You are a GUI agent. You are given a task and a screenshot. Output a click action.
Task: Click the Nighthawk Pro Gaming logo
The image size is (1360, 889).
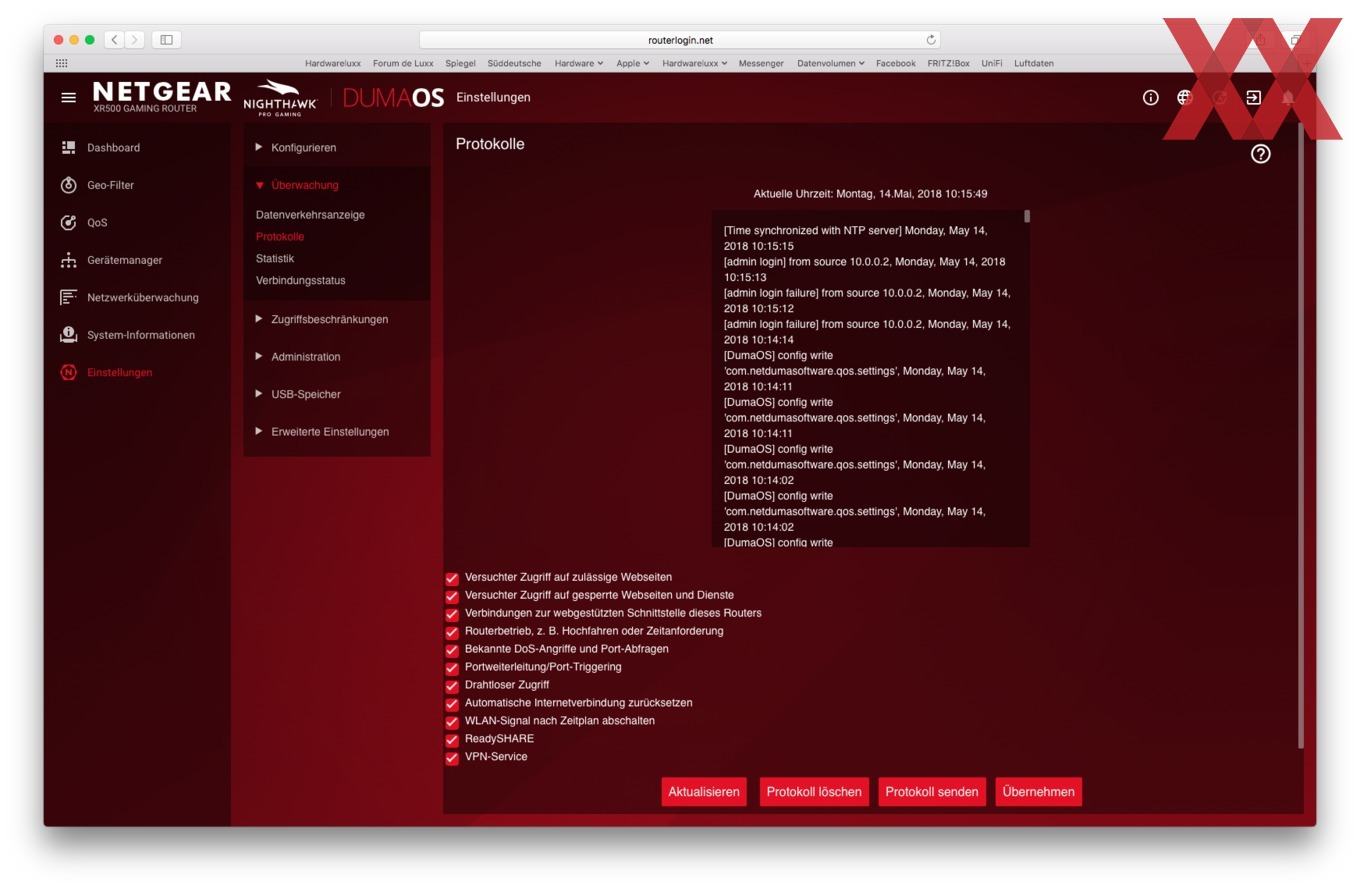[x=280, y=97]
